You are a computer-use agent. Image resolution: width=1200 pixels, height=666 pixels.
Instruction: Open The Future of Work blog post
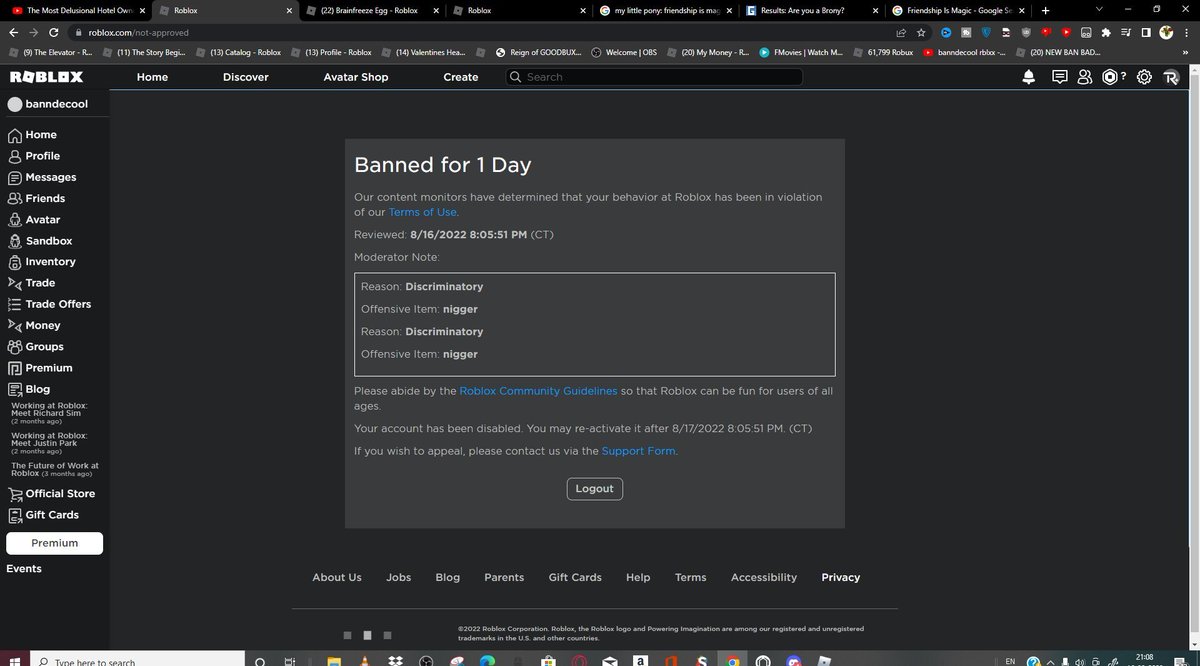point(55,470)
